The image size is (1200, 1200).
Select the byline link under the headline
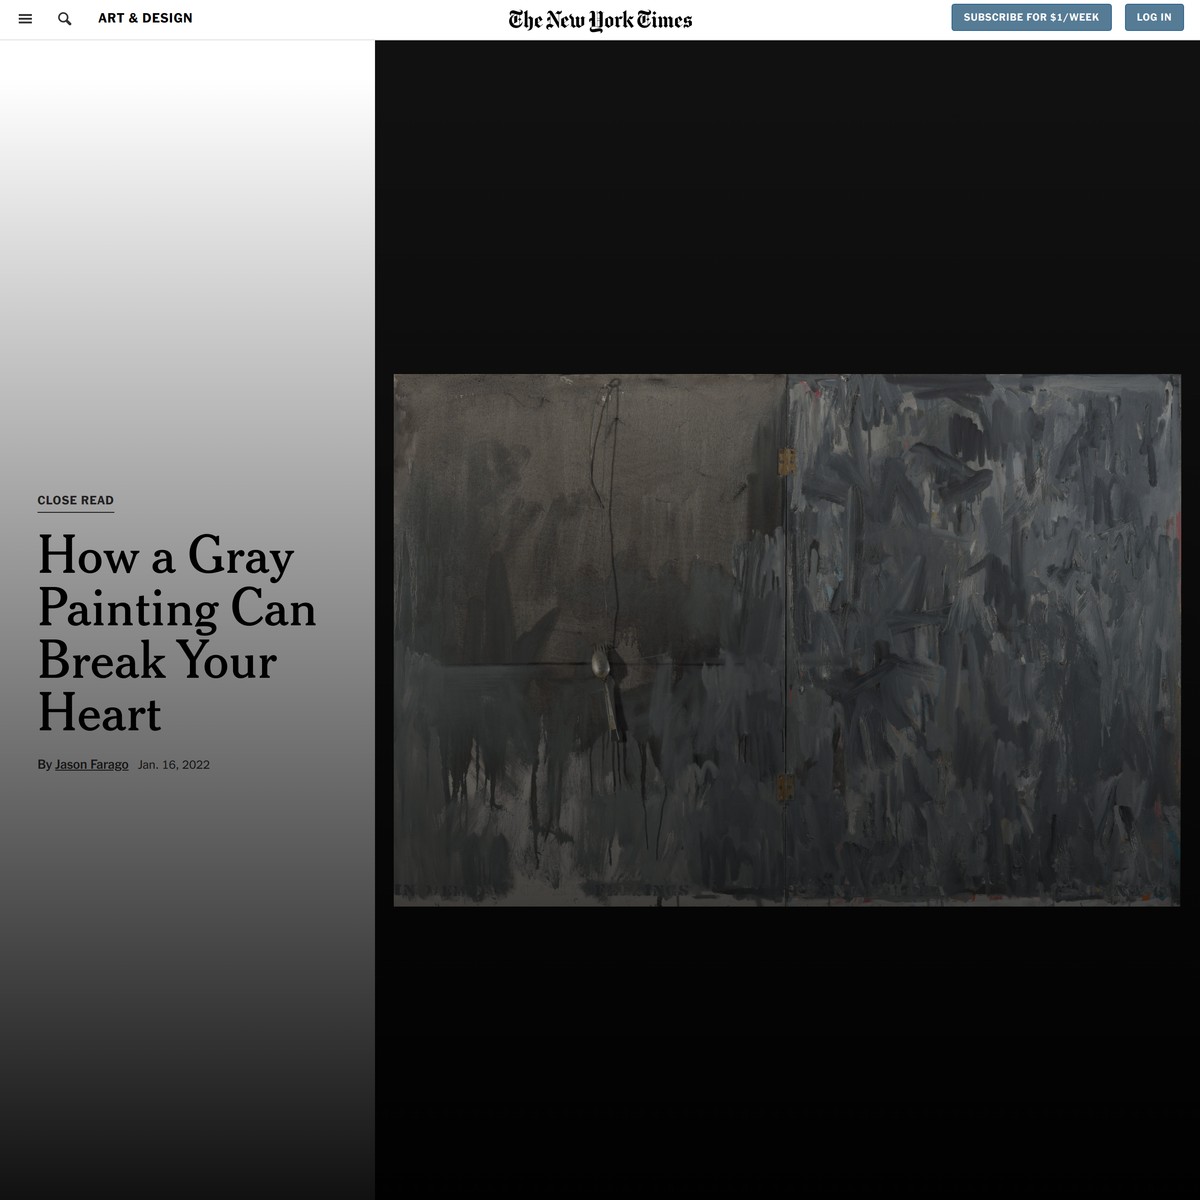(91, 764)
